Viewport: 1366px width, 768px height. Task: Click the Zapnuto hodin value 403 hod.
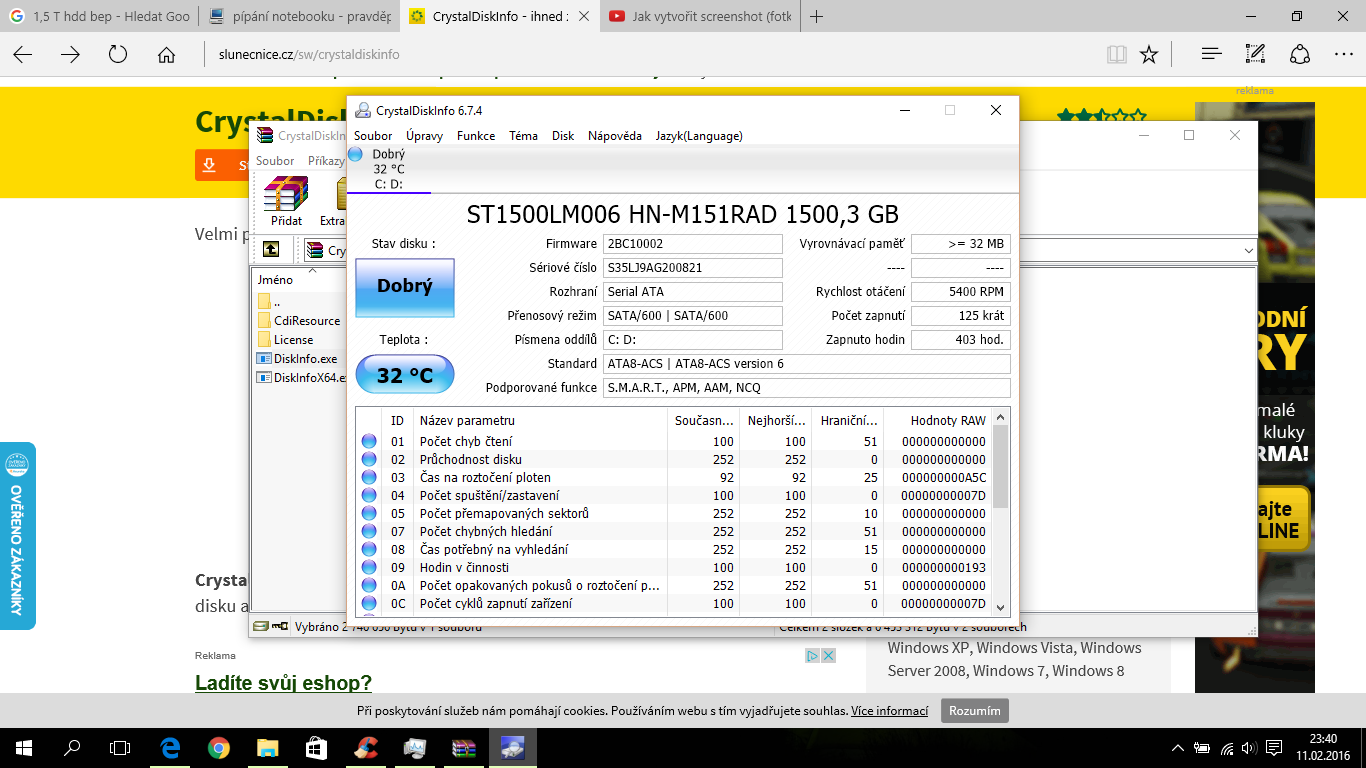click(x=960, y=340)
